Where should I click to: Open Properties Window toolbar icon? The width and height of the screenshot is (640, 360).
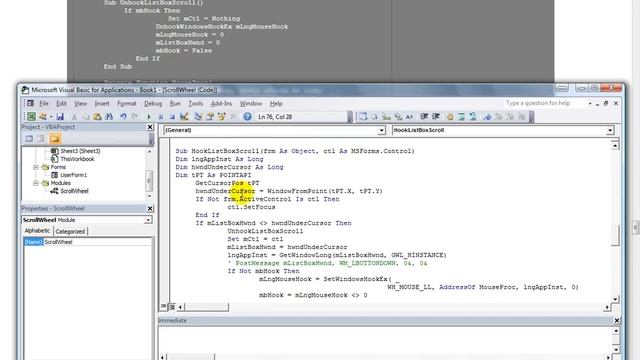(x=210, y=117)
